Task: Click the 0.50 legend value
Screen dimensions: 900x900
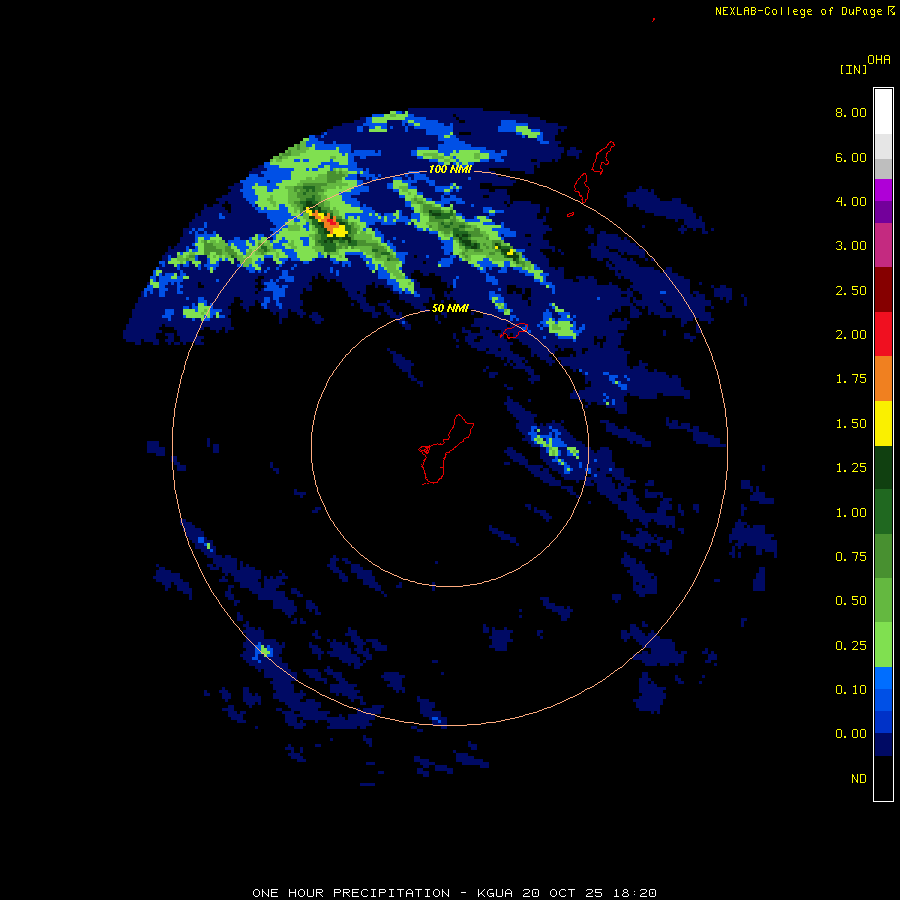Action: tap(851, 601)
